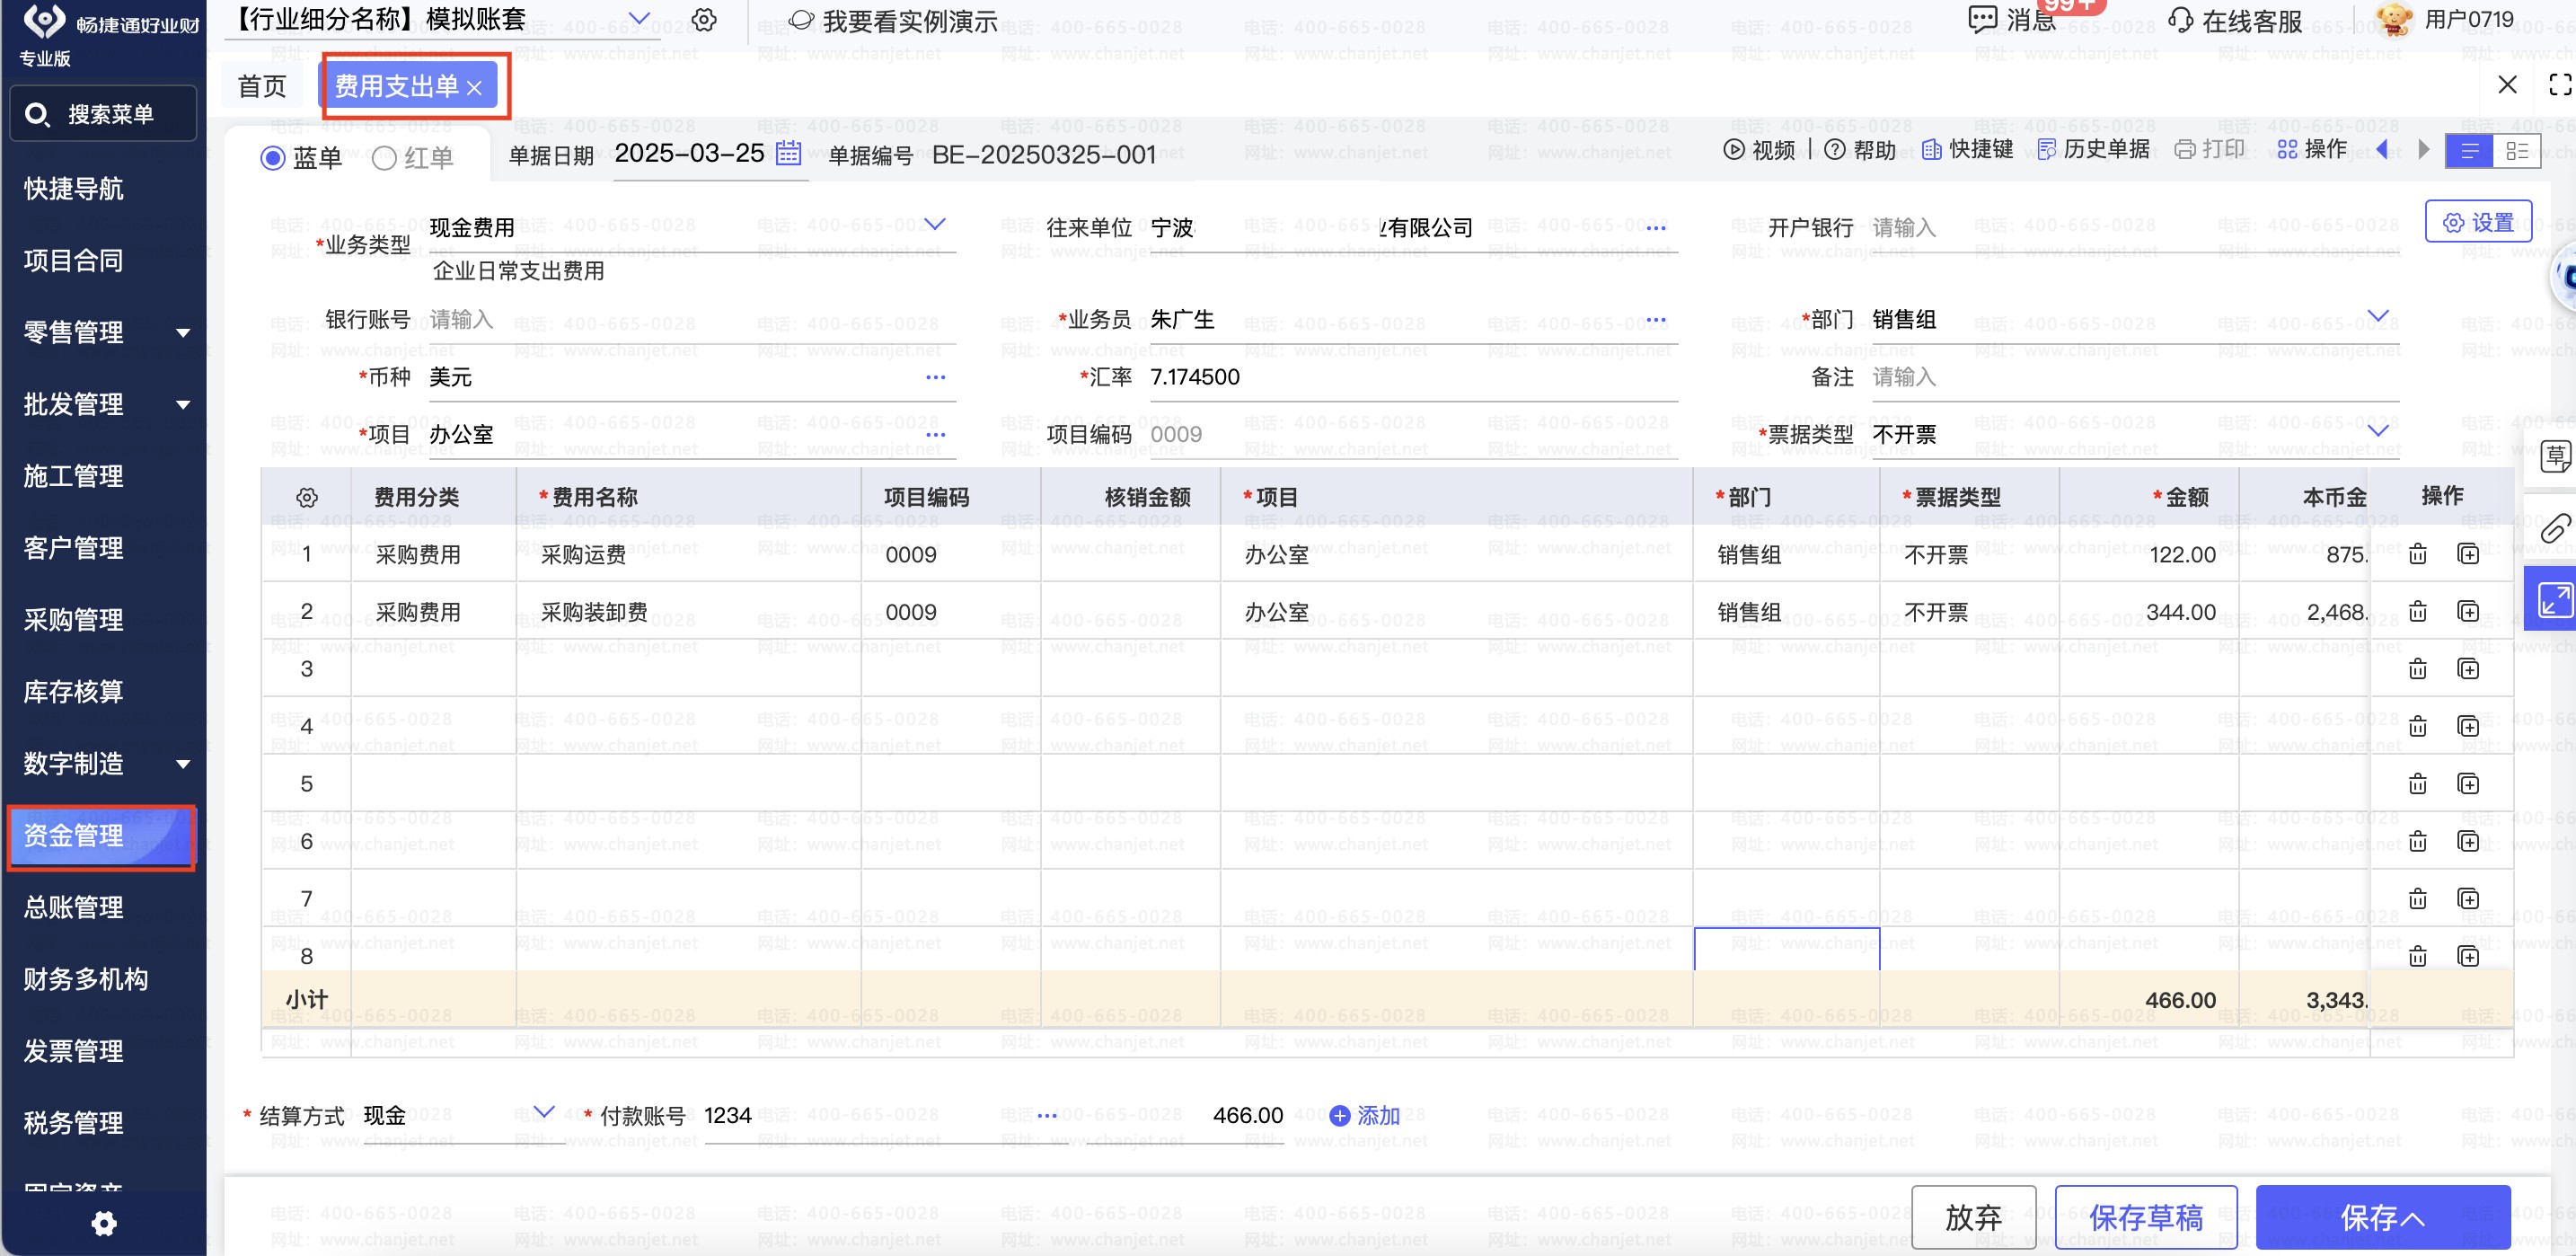Open 发票管理 in sidebar
Screen dimensions: 2576x1256
point(73,1052)
